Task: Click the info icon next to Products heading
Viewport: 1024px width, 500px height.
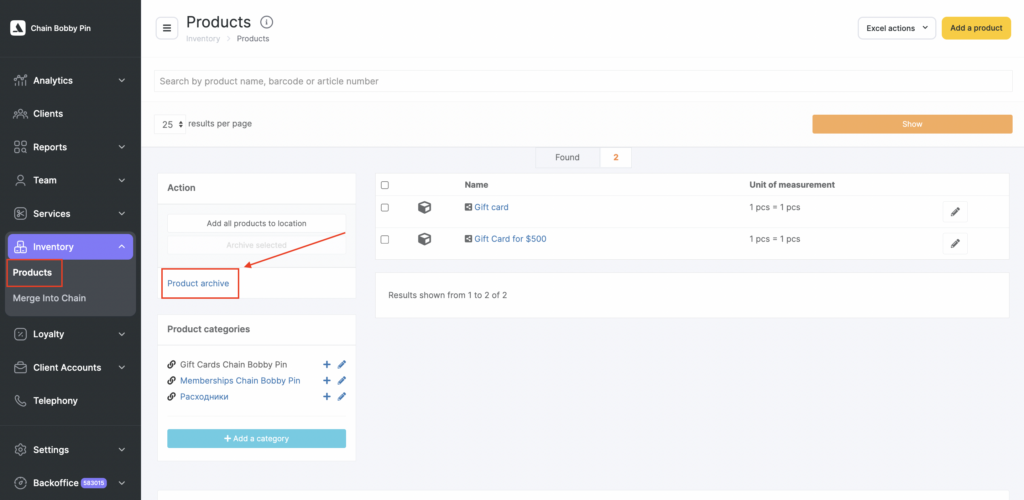Action: (266, 22)
